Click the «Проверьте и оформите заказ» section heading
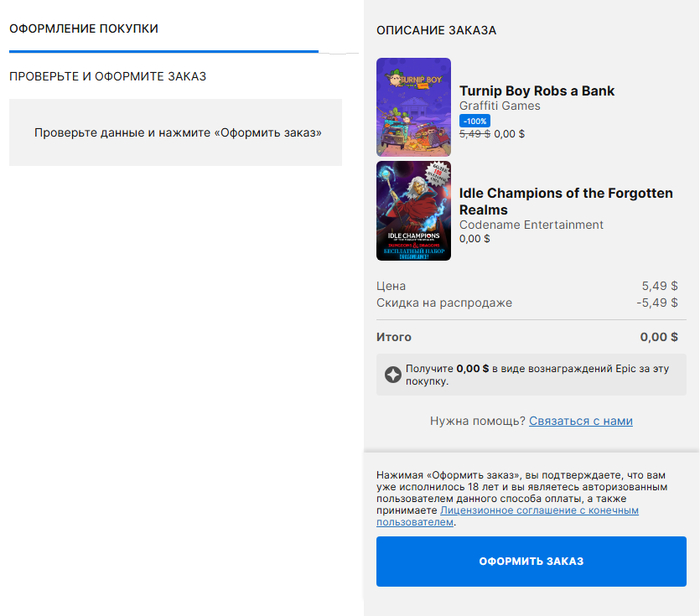This screenshot has height=616, width=700. coord(108,76)
